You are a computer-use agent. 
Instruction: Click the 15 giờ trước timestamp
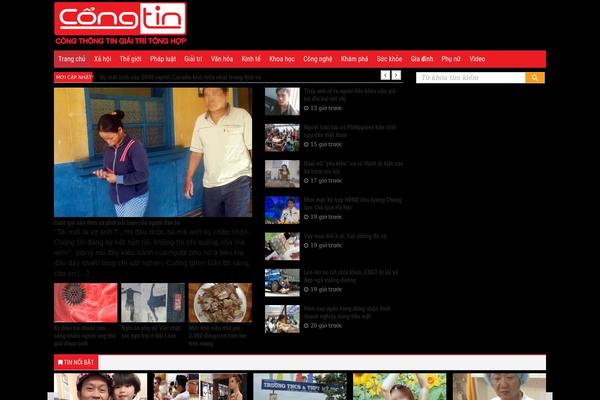coord(323,145)
